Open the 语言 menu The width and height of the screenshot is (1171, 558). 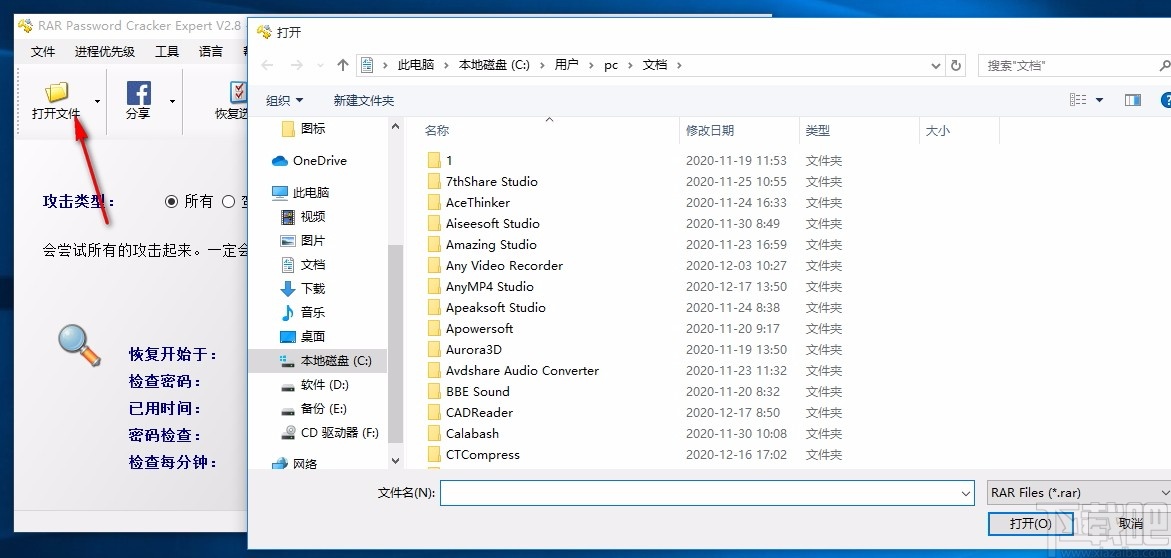tap(211, 52)
